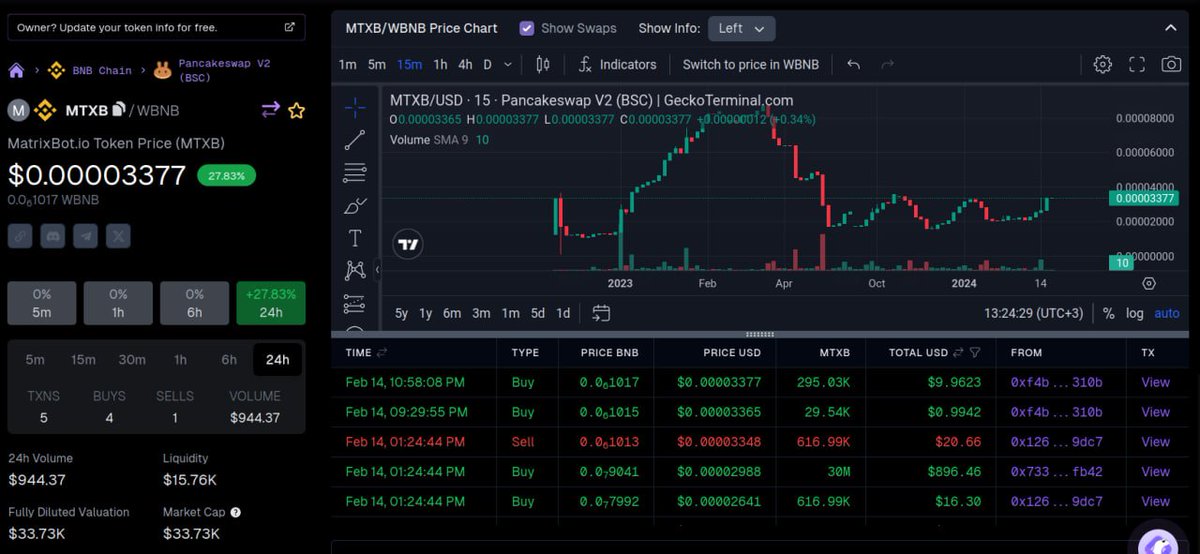Swap token pair with arrows icon
The image size is (1200, 554).
pos(270,110)
